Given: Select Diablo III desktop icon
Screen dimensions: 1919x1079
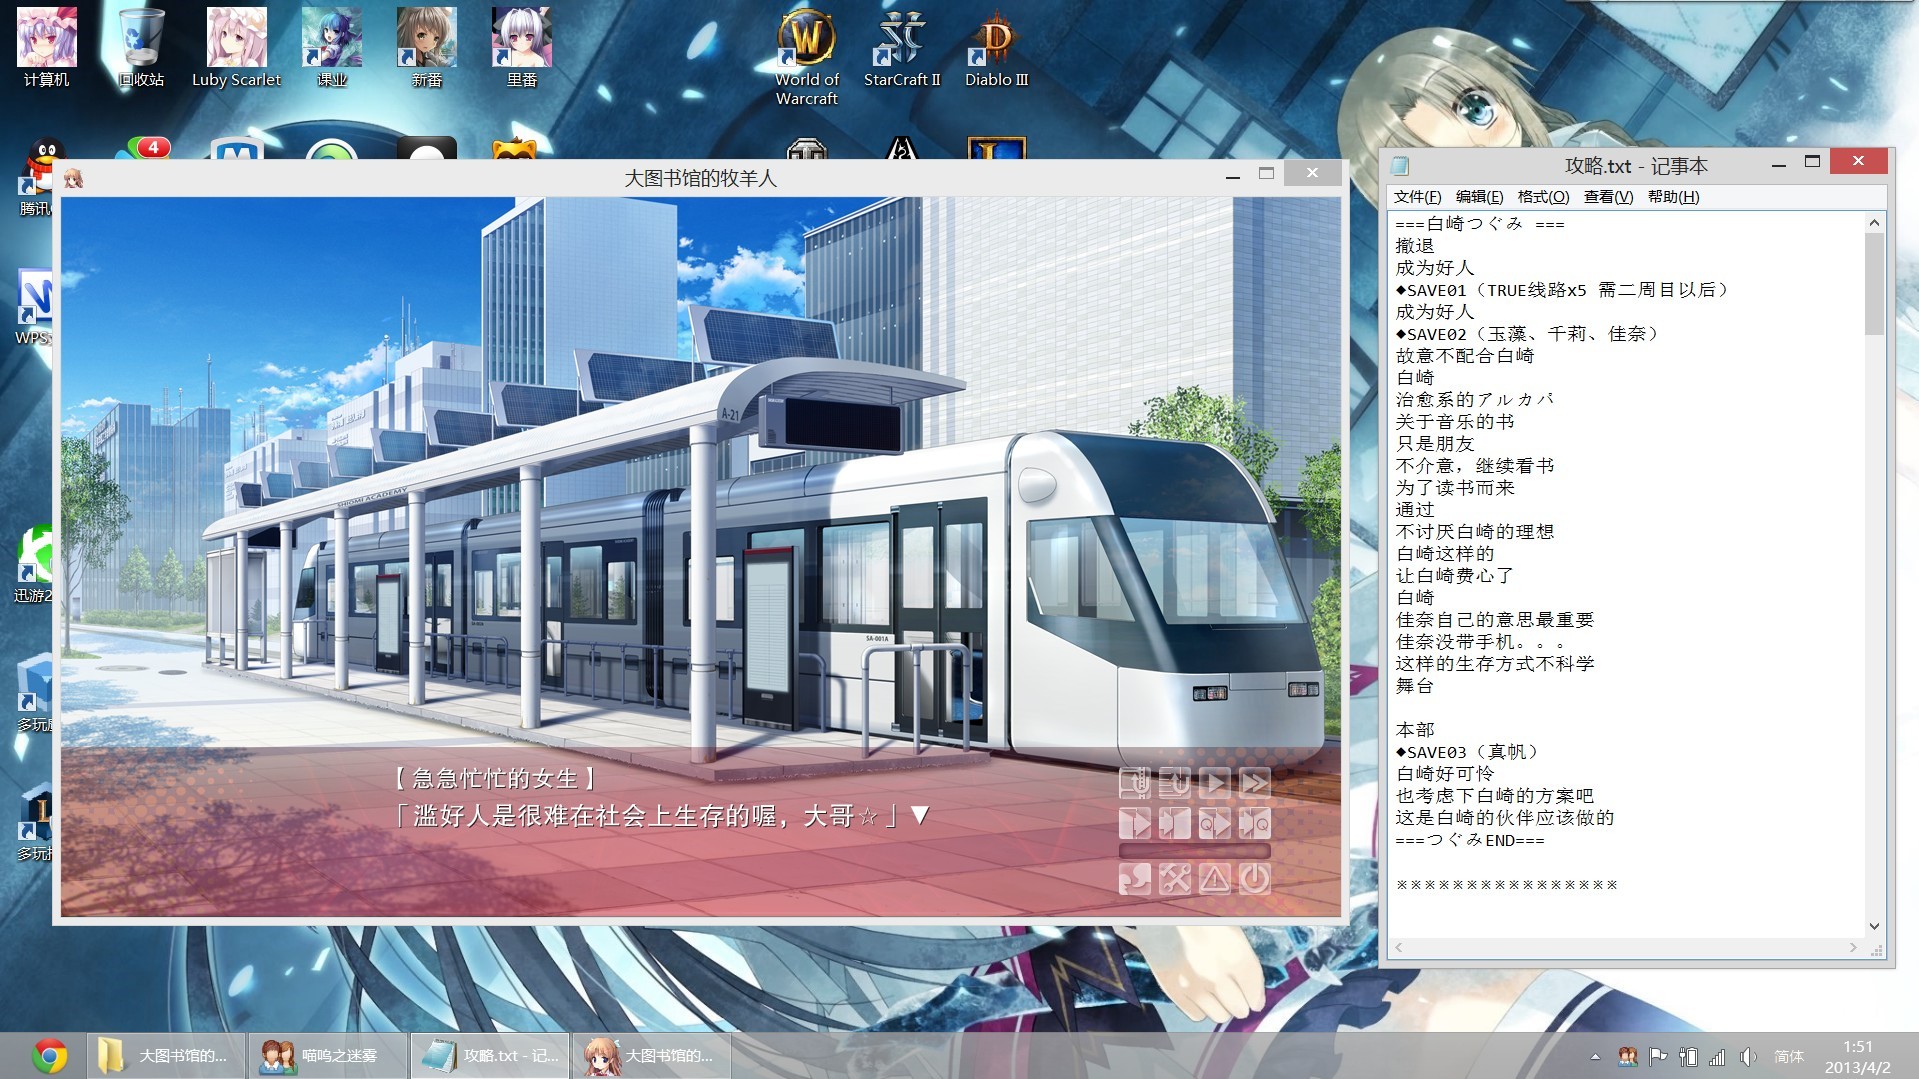Looking at the screenshot, I should [x=996, y=47].
